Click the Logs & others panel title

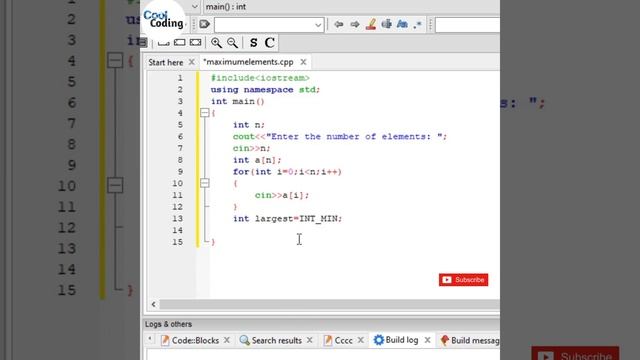click(168, 324)
